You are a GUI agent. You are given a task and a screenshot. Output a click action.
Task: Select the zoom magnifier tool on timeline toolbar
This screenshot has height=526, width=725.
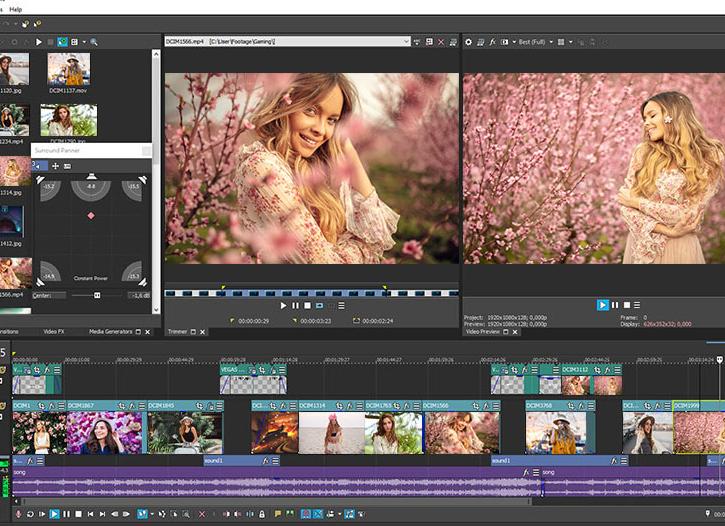[186, 514]
